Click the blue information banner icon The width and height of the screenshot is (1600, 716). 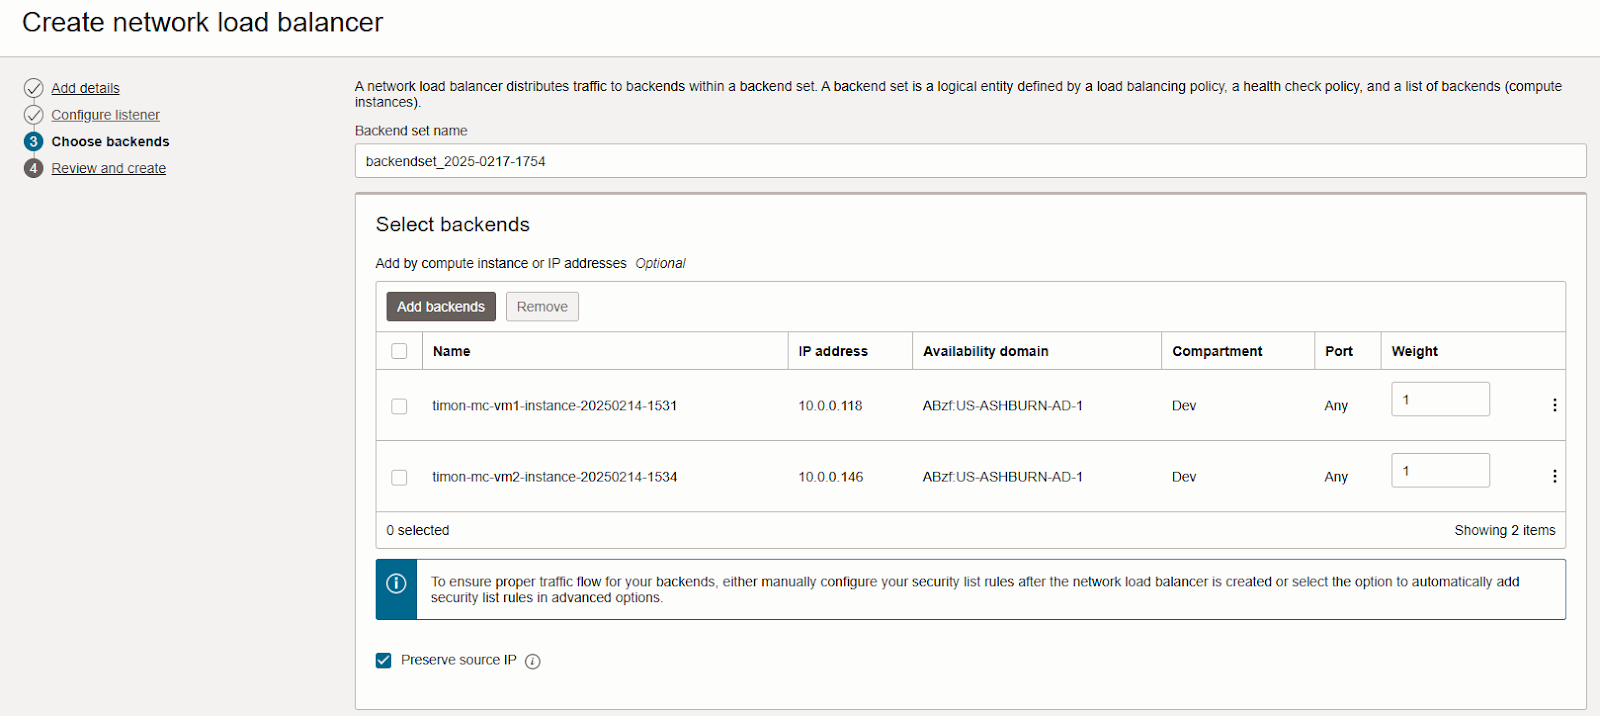pyautogui.click(x=396, y=584)
